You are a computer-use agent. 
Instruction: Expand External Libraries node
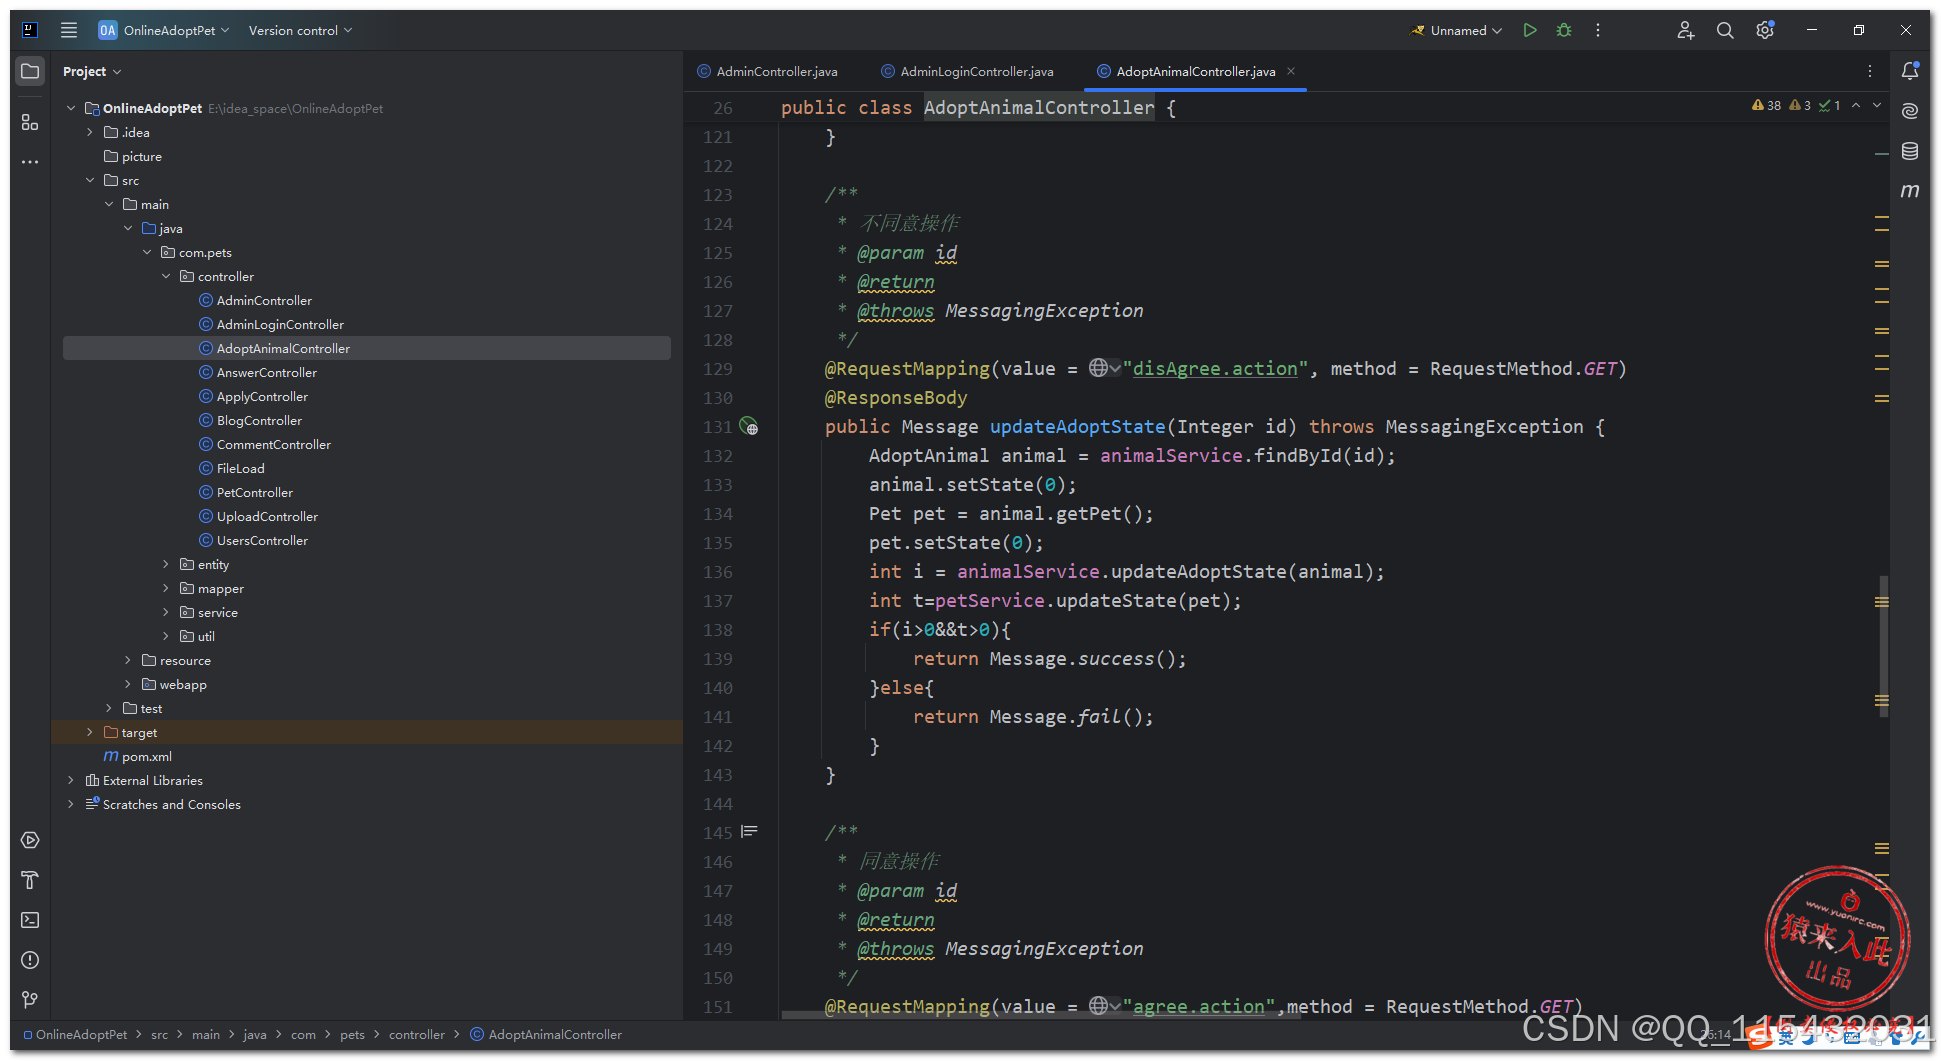tap(70, 780)
